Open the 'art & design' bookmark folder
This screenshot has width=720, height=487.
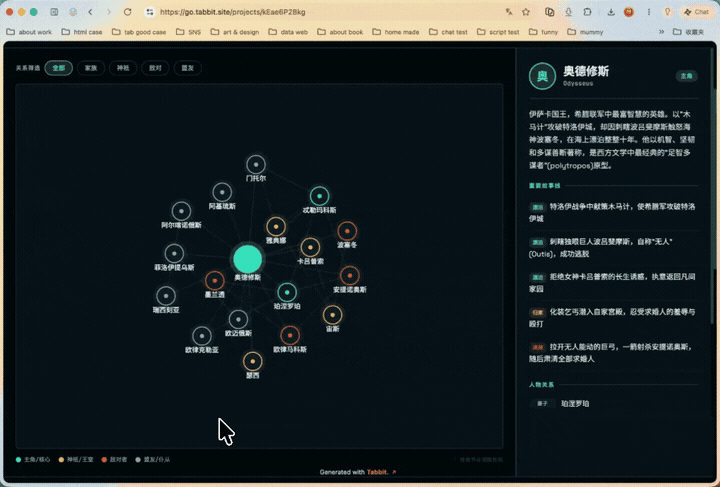(x=235, y=32)
